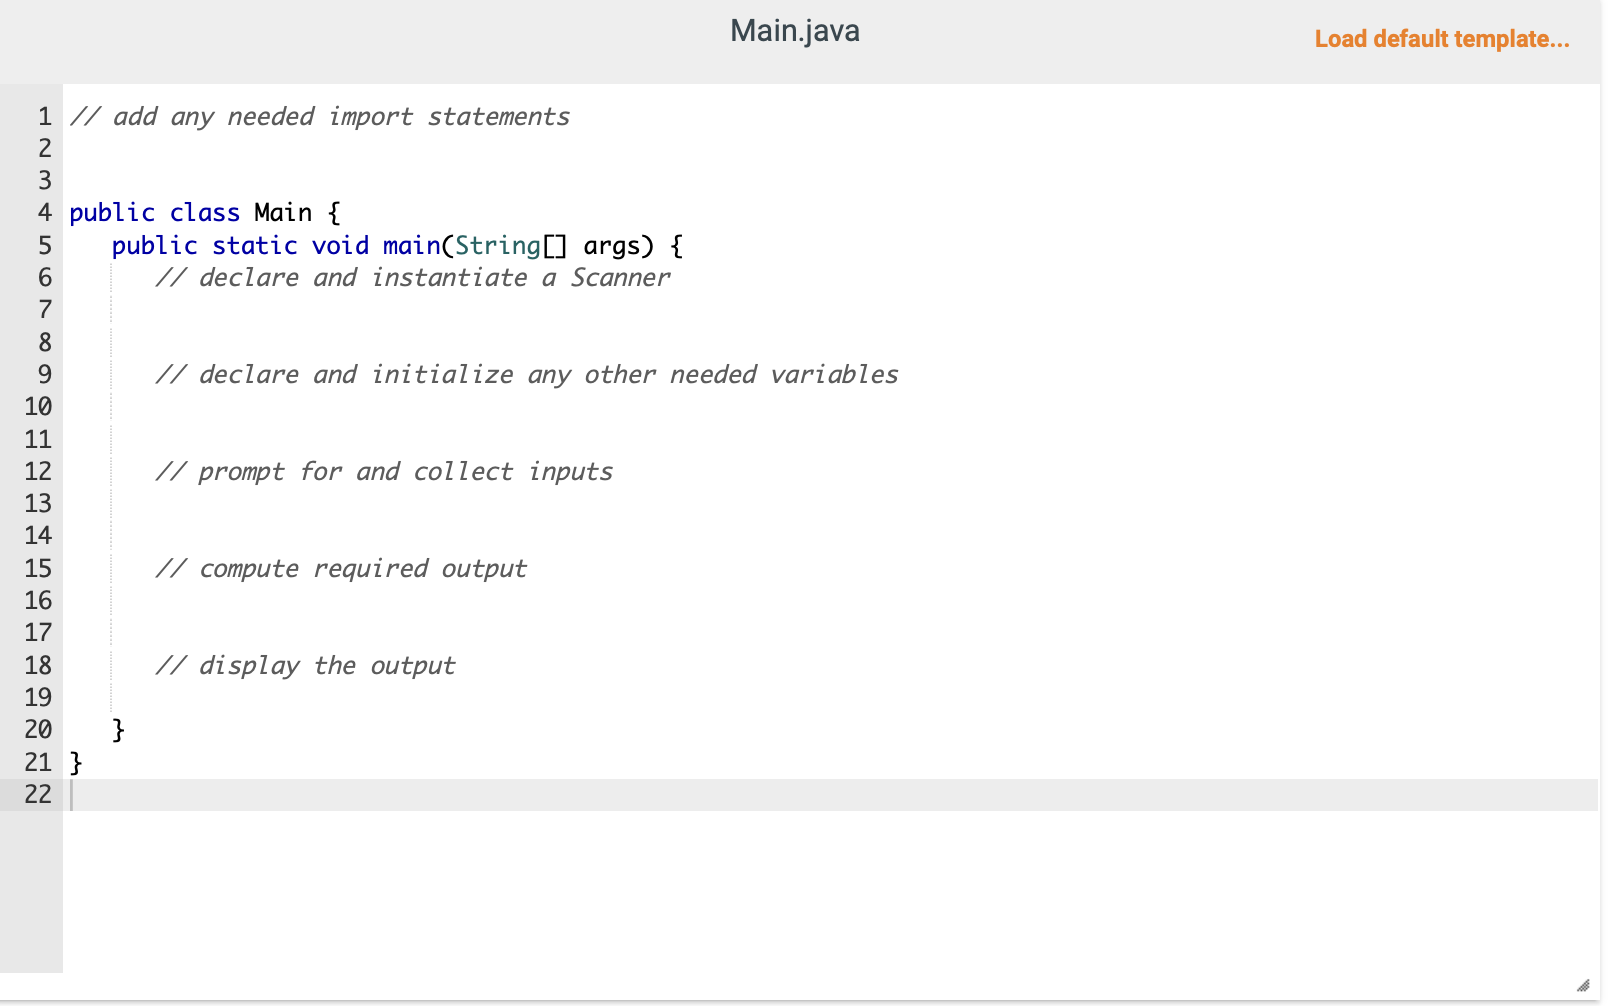
Task: Click the prompt for and collect inputs comment
Action: pyautogui.click(x=384, y=470)
